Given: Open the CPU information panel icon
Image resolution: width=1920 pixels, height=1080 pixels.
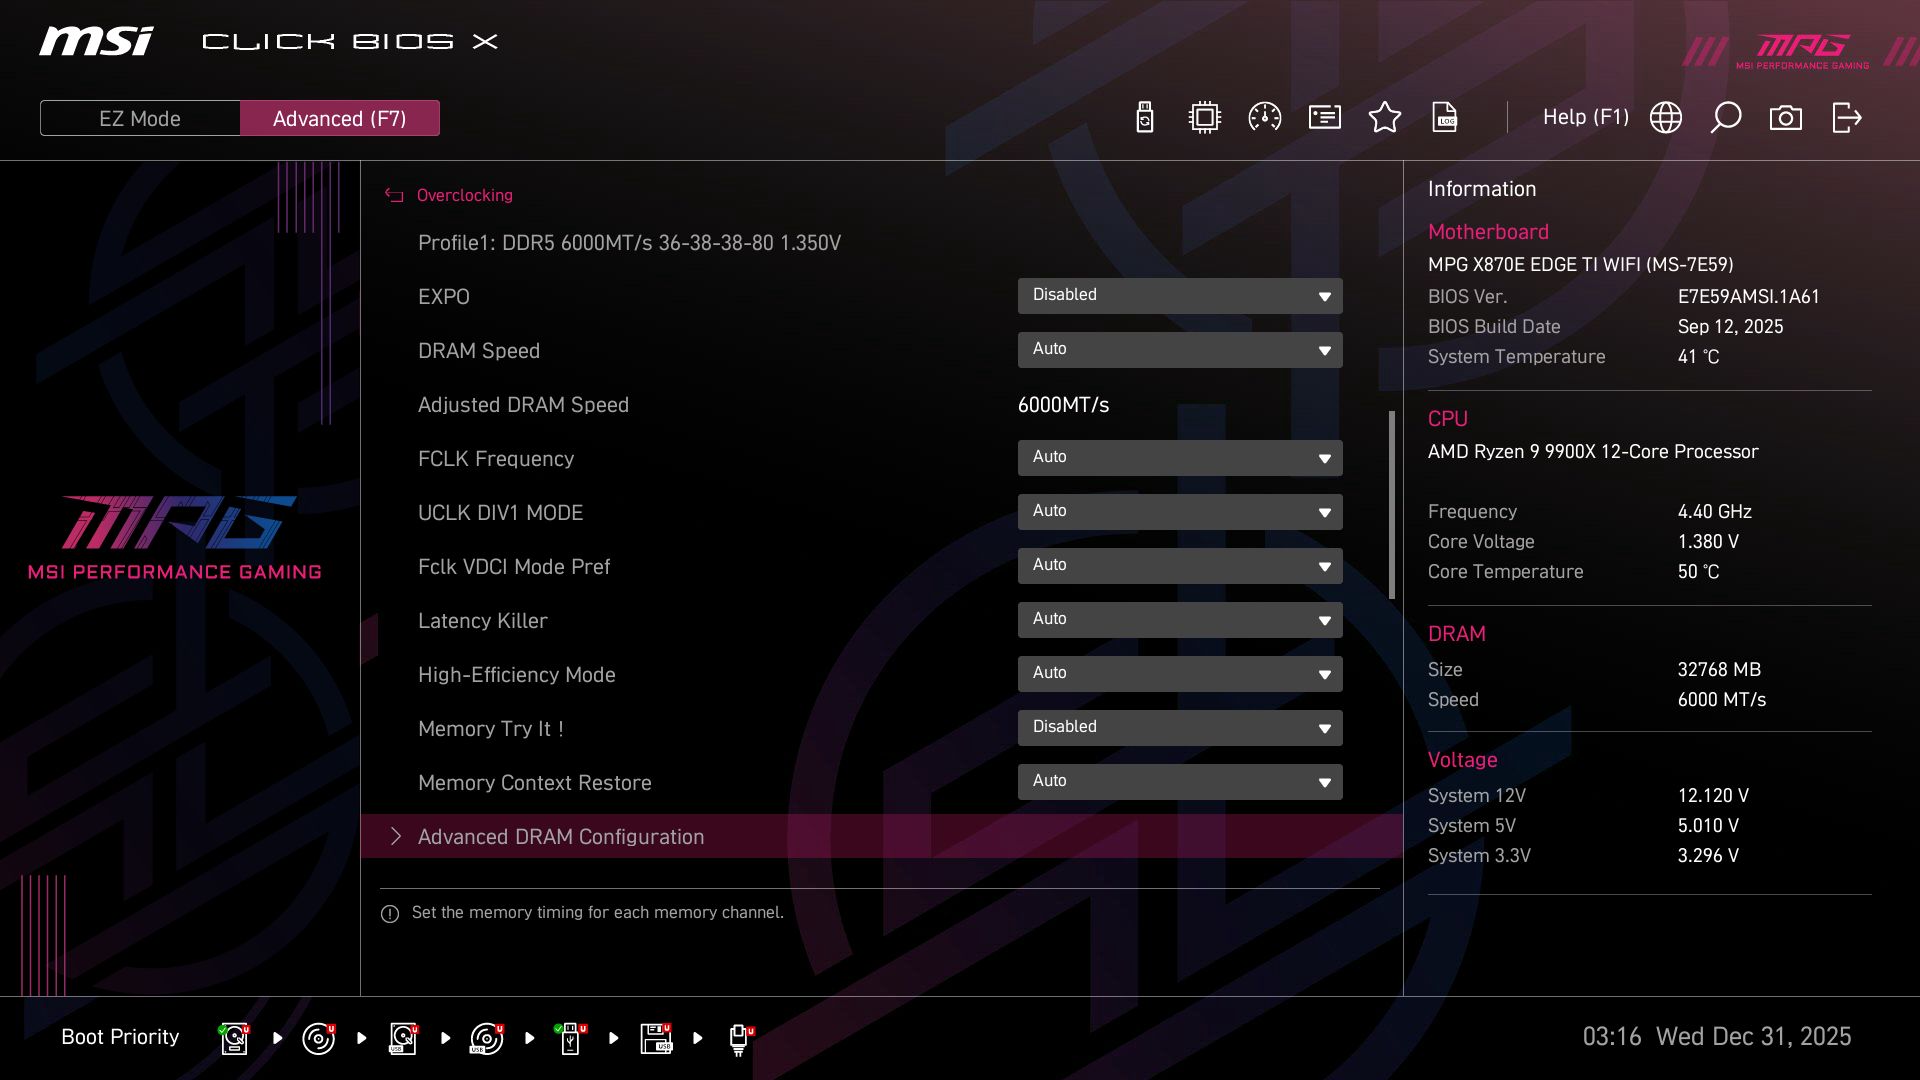Looking at the screenshot, I should tap(1203, 117).
